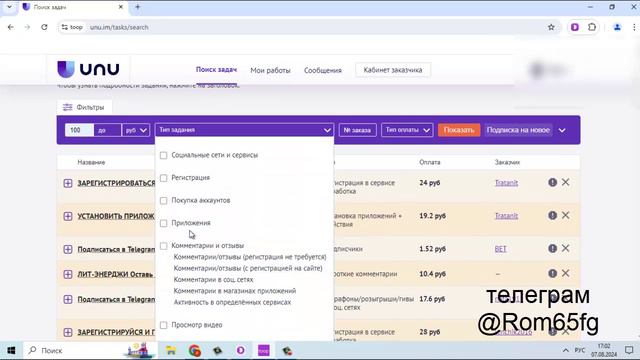
Task: Switch to Поиск задач tab
Action: pos(216,70)
